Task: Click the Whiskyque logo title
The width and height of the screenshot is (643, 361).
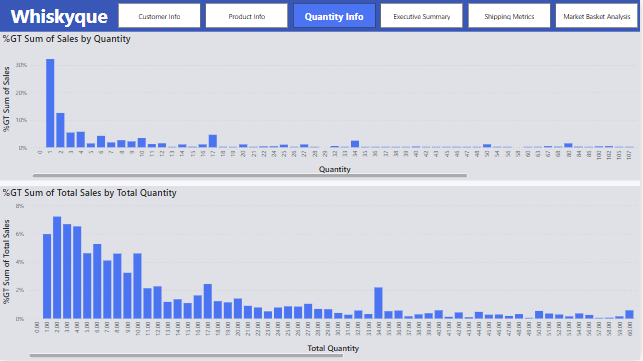Action: (x=59, y=16)
